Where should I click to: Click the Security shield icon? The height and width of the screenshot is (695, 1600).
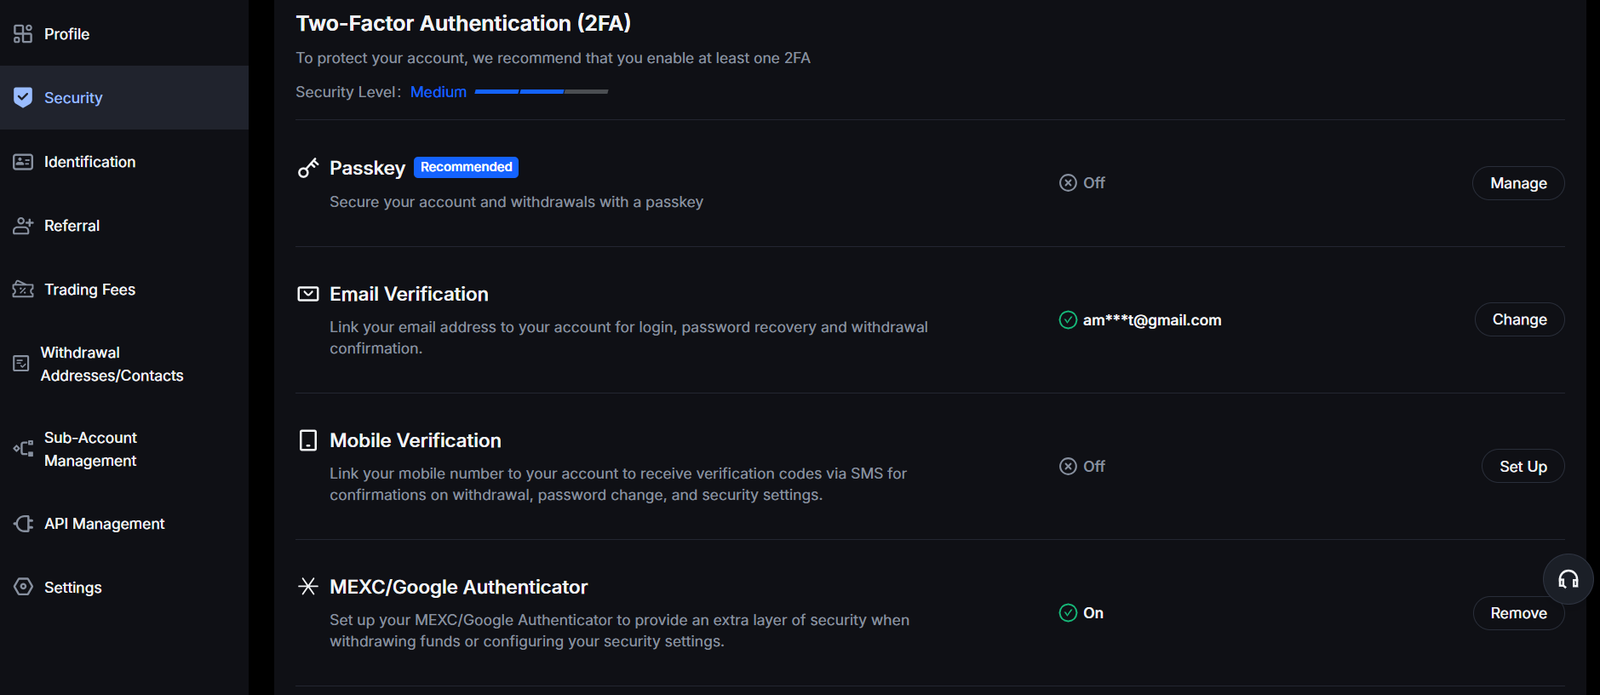tap(23, 98)
